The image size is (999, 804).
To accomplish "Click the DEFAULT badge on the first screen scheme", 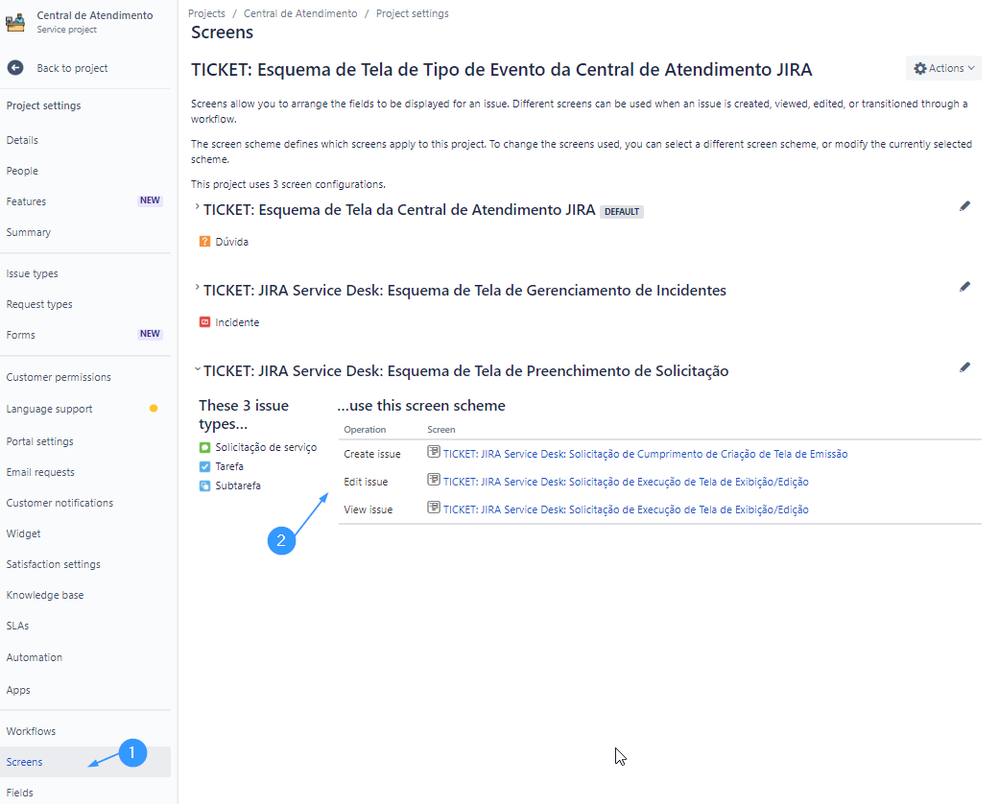I will point(621,211).
